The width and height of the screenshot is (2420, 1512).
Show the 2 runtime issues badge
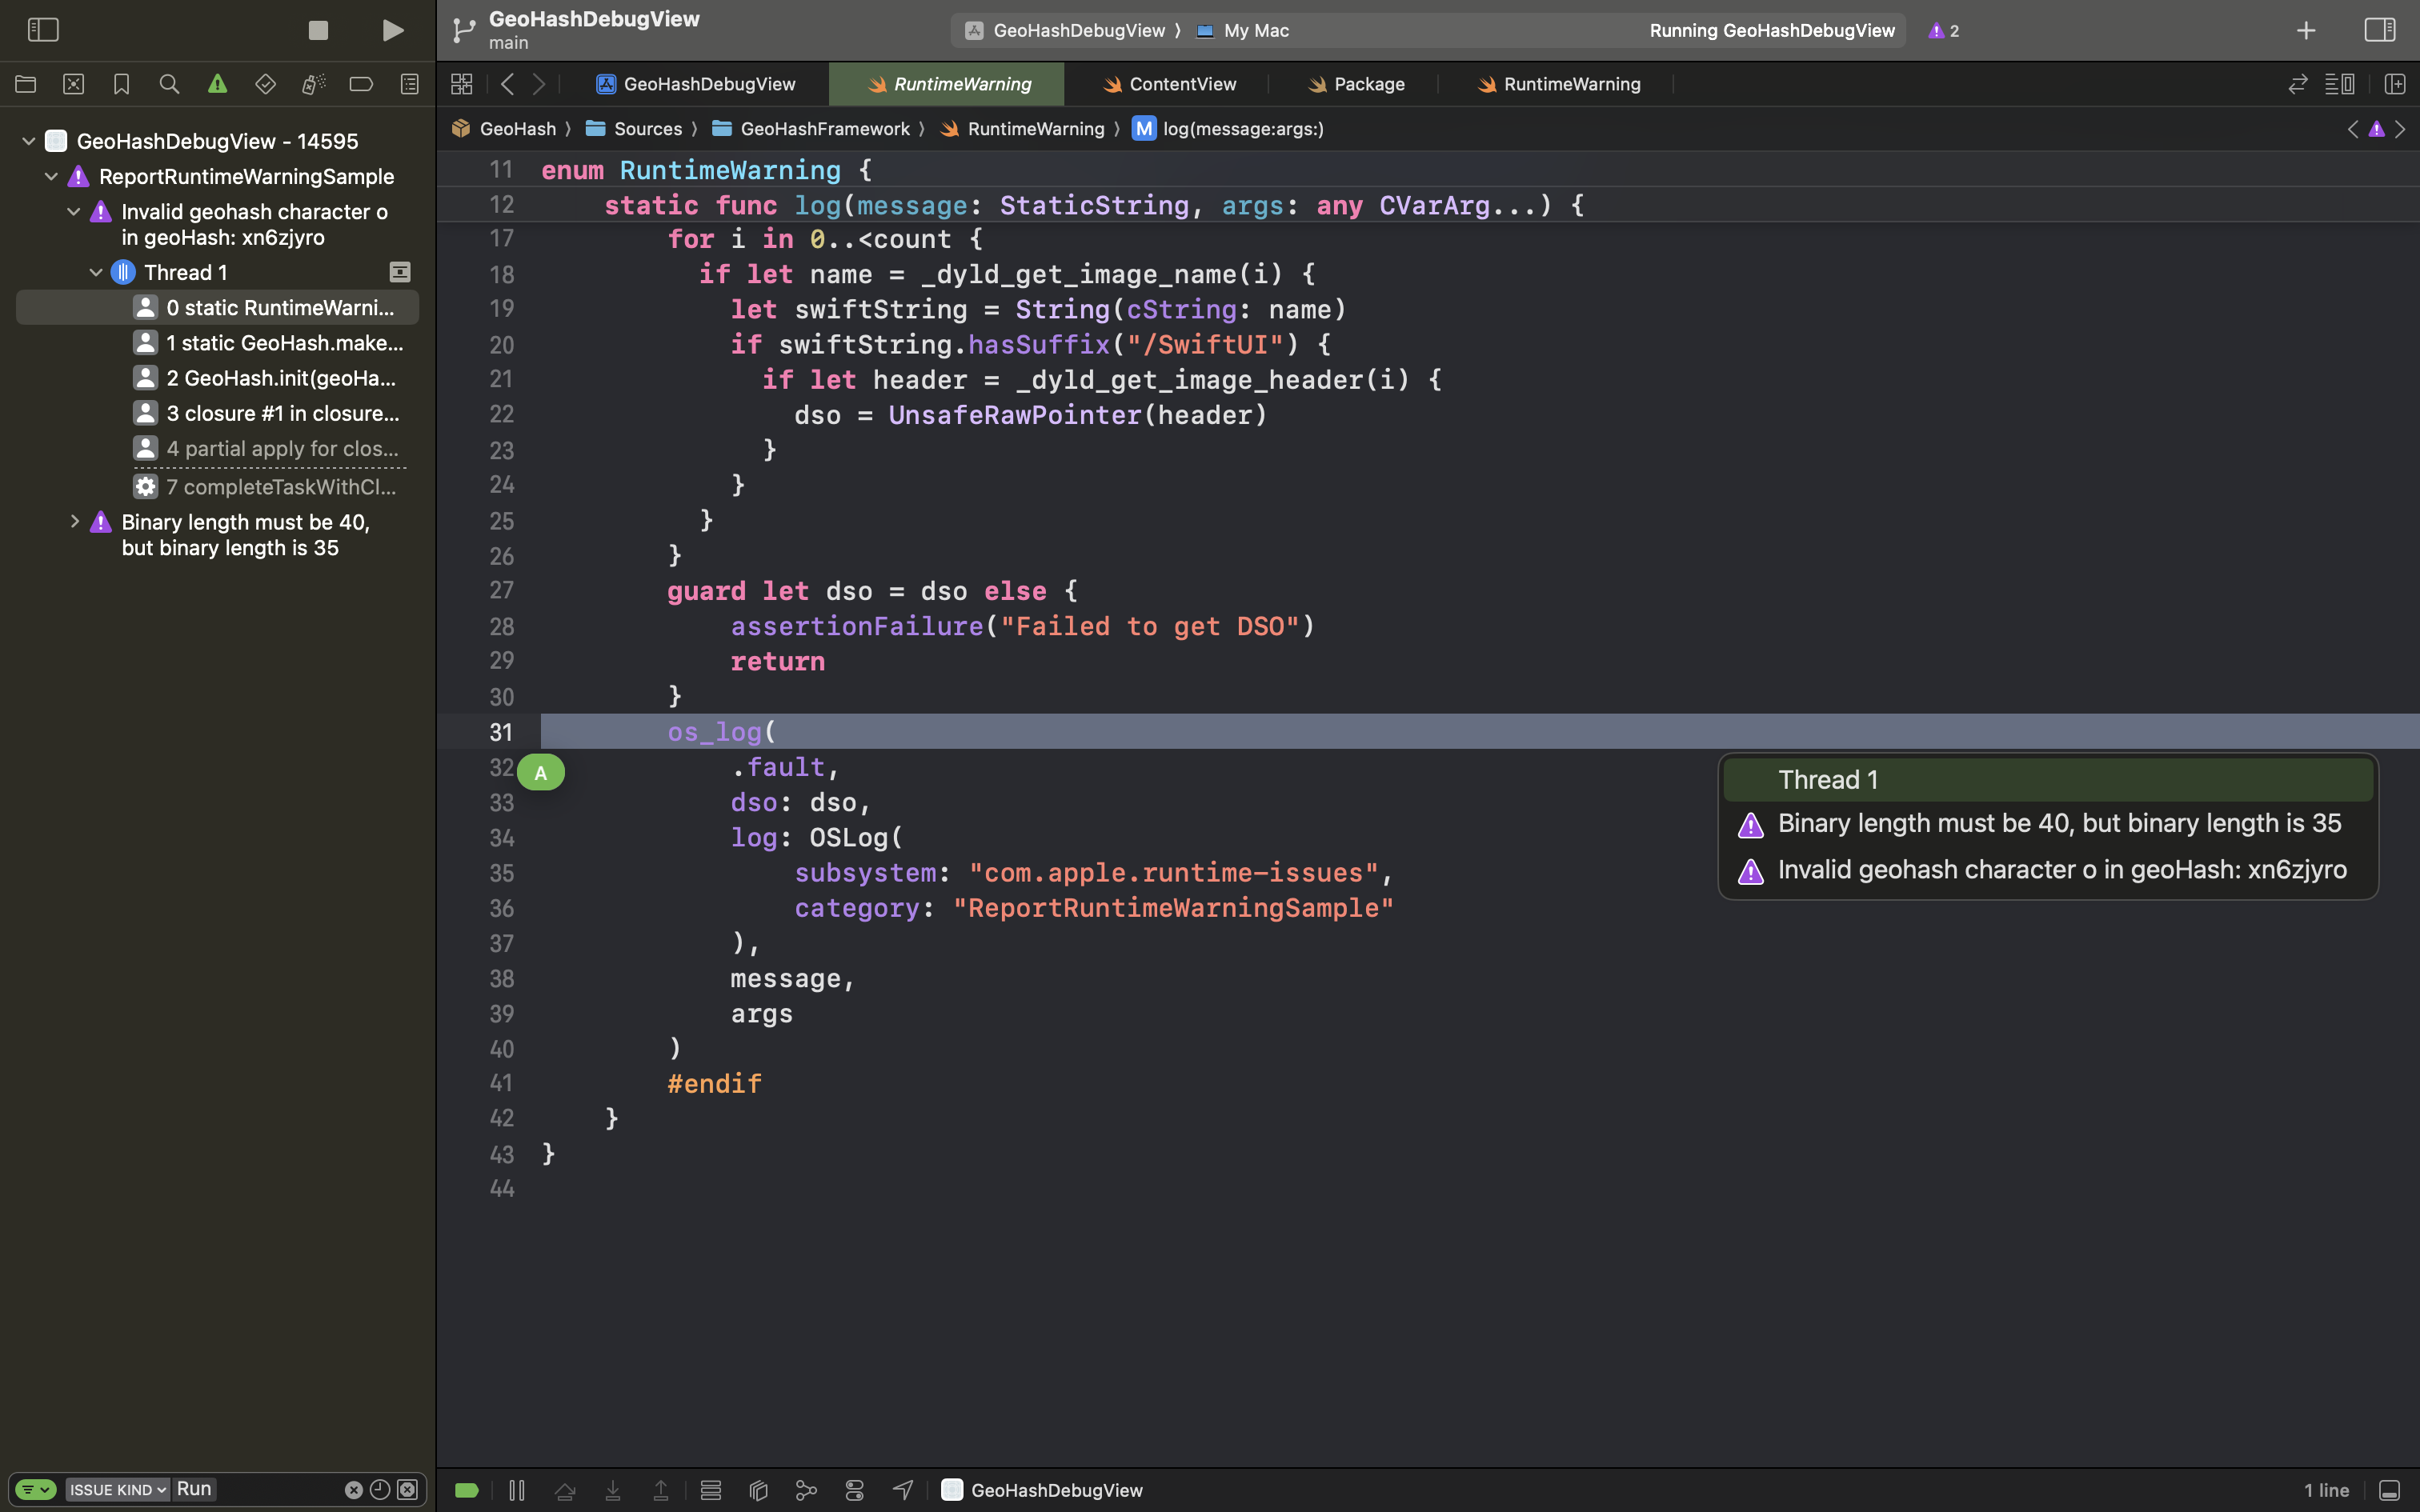(1944, 31)
